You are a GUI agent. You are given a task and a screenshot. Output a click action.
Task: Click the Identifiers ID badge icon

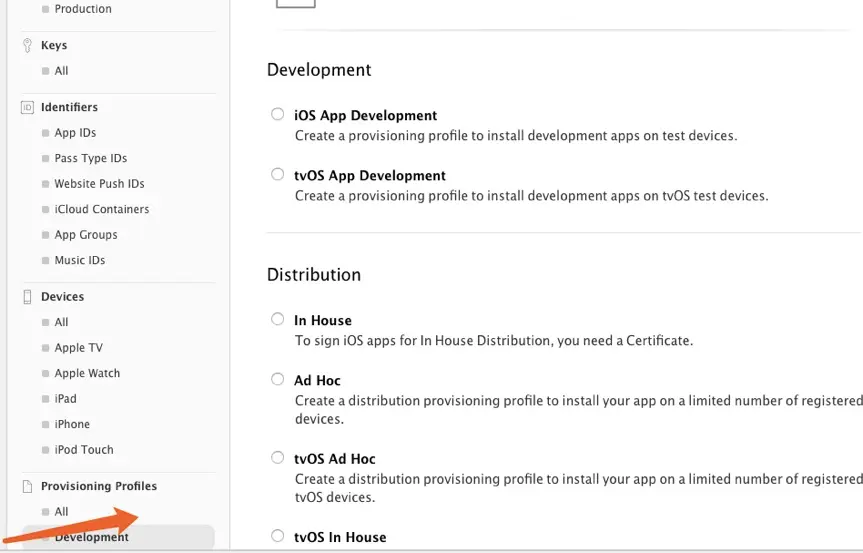[x=27, y=107]
